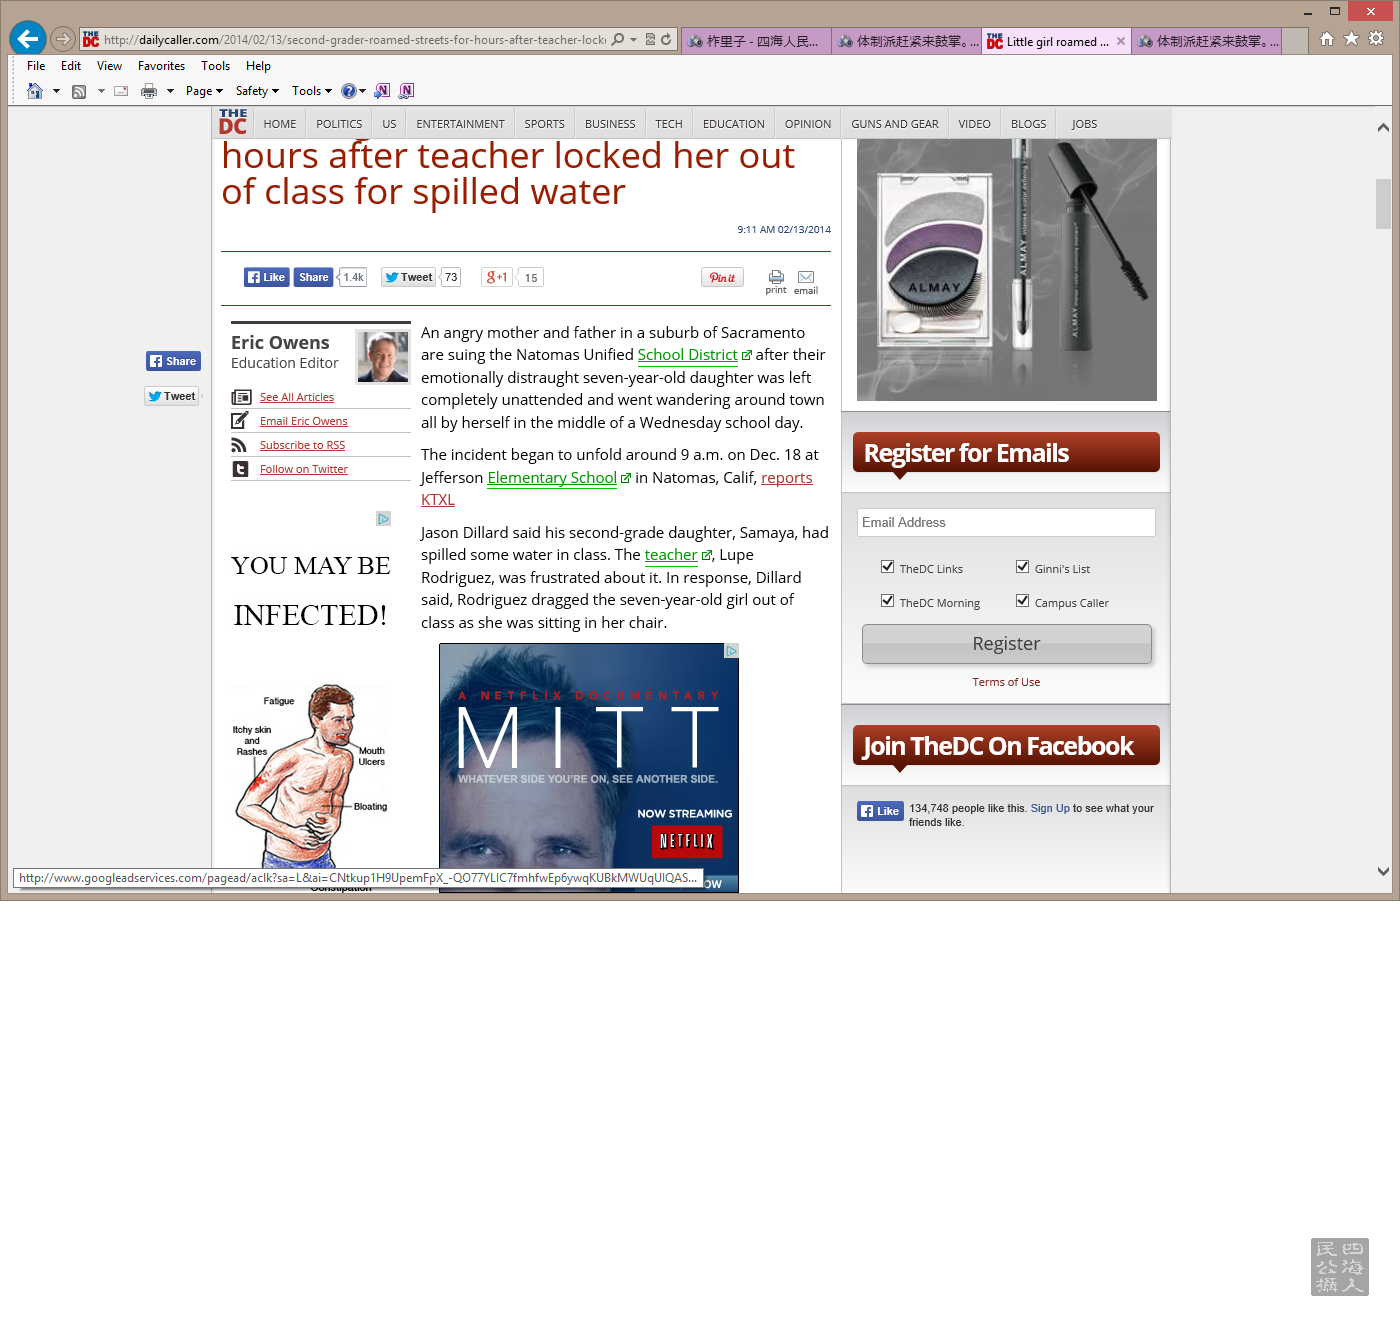This screenshot has width=1400, height=1342.
Task: Uncheck the Ginni's List checkbox
Action: point(1022,567)
